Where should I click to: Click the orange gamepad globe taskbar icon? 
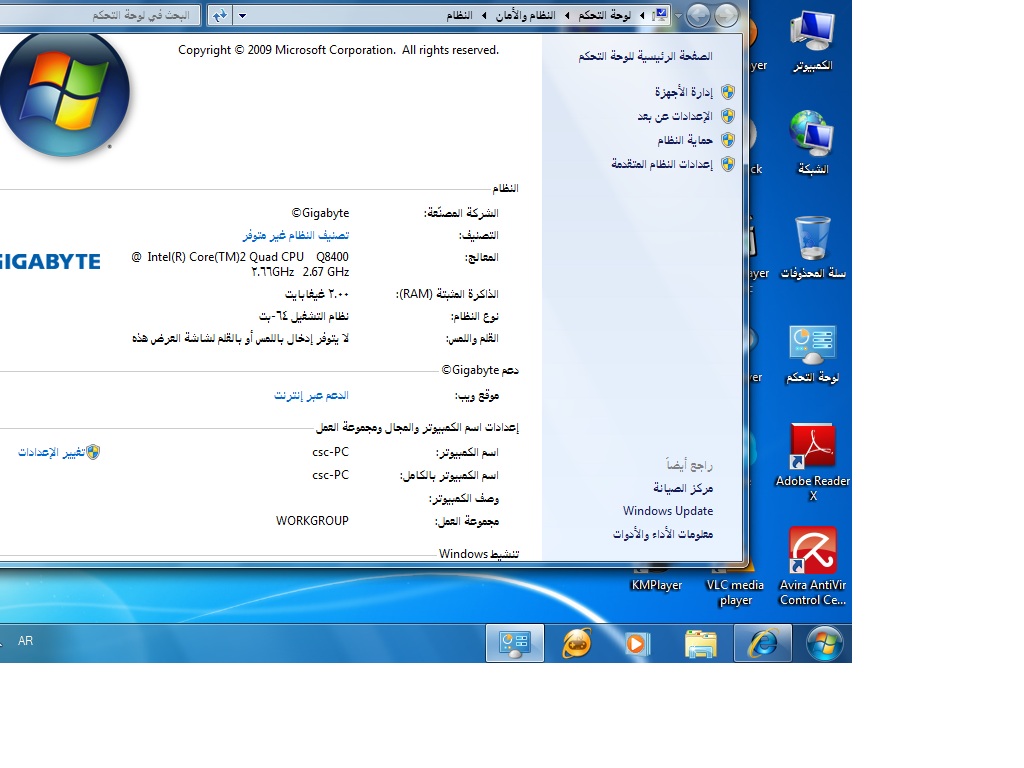tap(577, 644)
